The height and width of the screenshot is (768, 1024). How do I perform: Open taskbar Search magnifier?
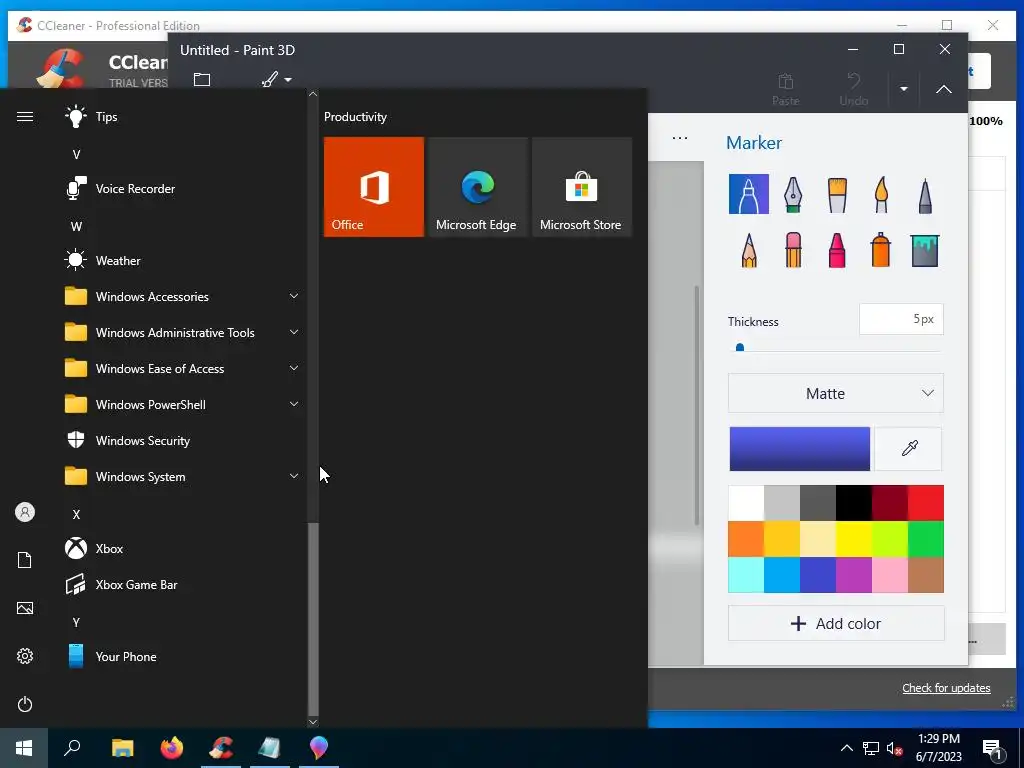point(72,748)
